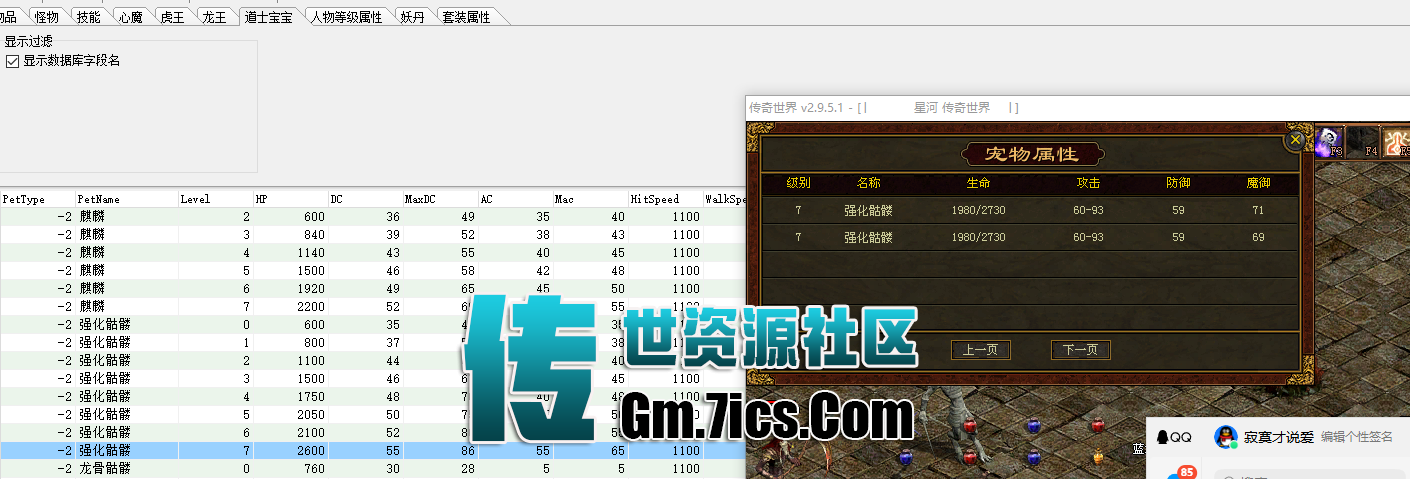Click the MaxDC column header

tap(441, 199)
